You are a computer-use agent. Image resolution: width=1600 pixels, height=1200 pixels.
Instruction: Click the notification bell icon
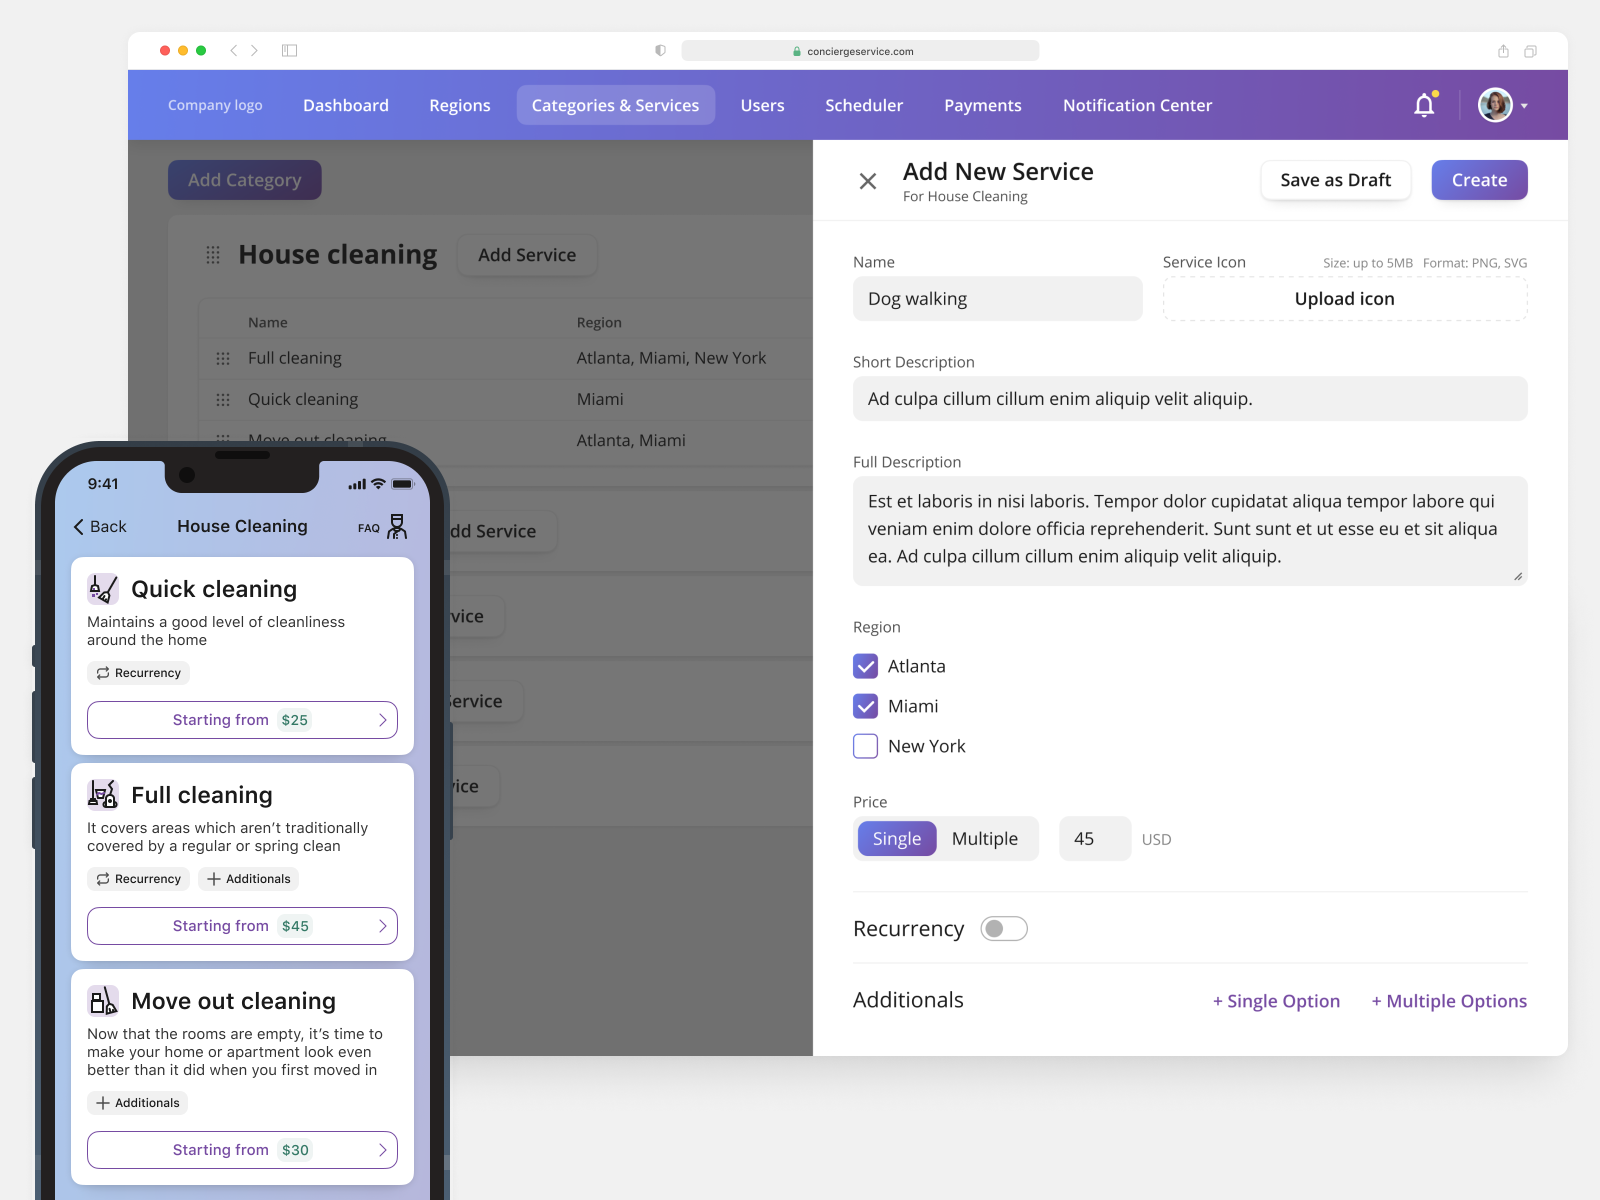click(1424, 105)
